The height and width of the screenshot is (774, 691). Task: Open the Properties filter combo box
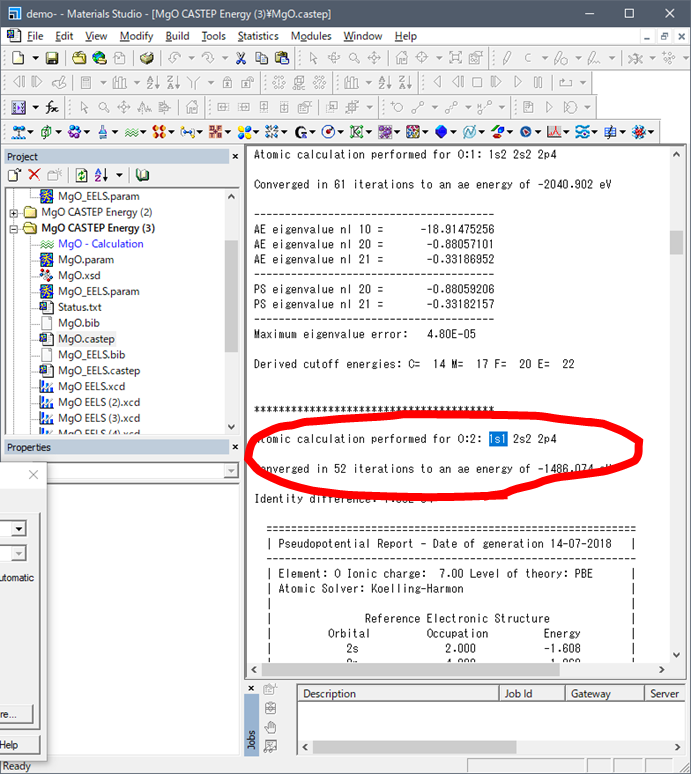point(230,471)
